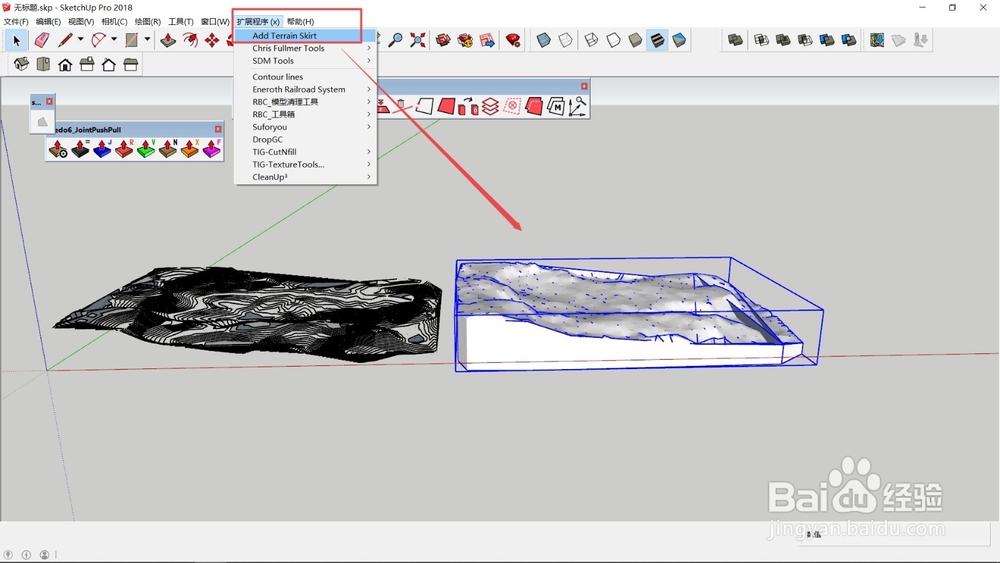Click the M-labeled pages icon in floating toolbar
The height and width of the screenshot is (563, 1000).
(x=555, y=106)
